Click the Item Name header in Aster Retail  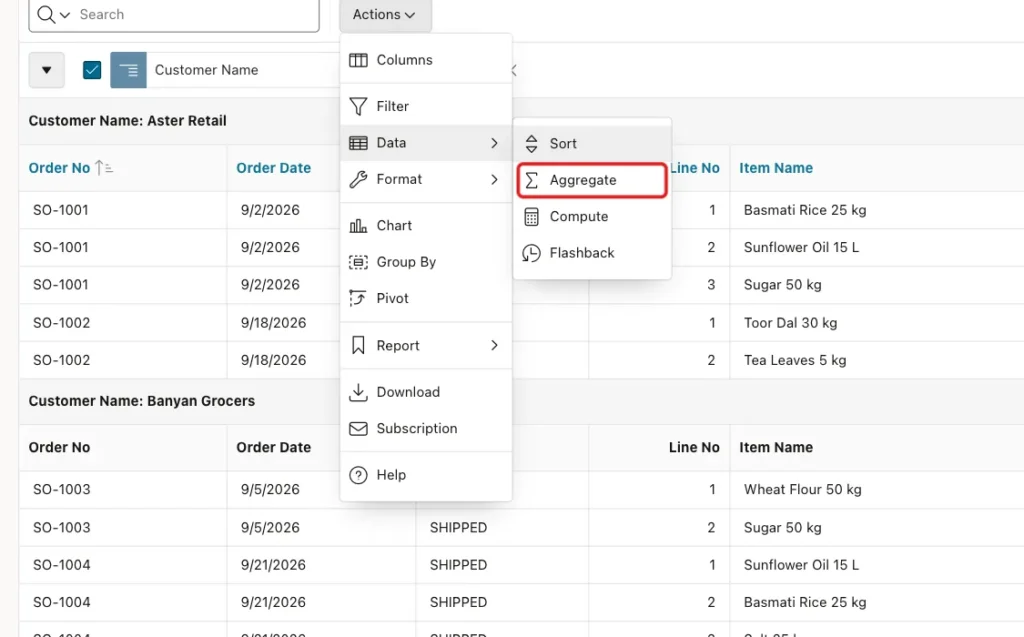pyautogui.click(x=776, y=168)
